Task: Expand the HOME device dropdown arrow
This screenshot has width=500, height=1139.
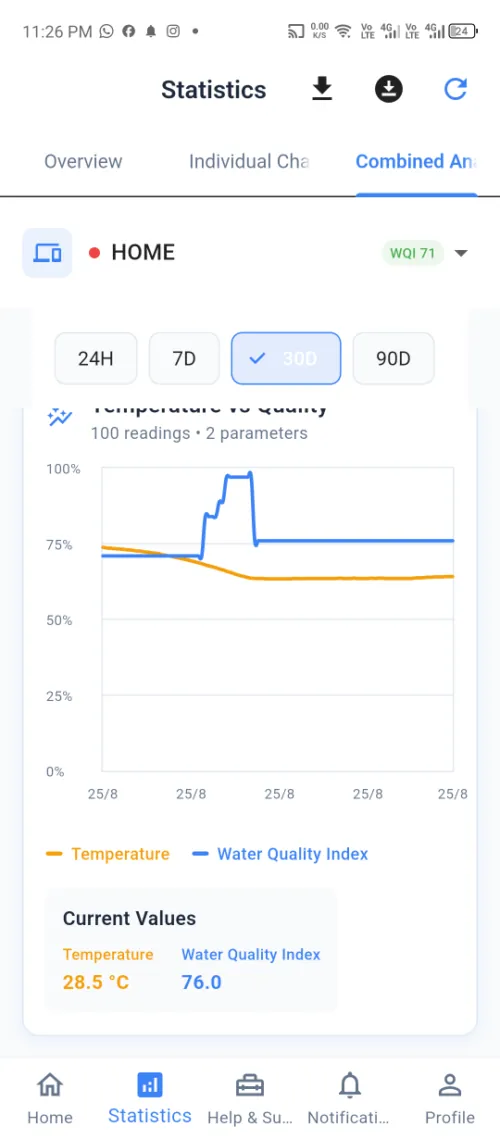Action: click(x=461, y=253)
